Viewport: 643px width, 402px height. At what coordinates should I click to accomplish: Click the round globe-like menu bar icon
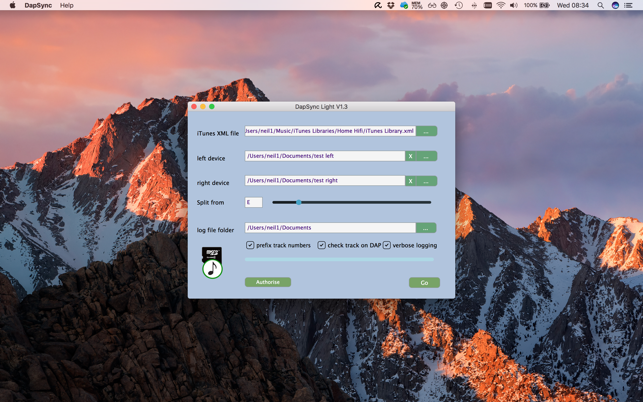(445, 5)
